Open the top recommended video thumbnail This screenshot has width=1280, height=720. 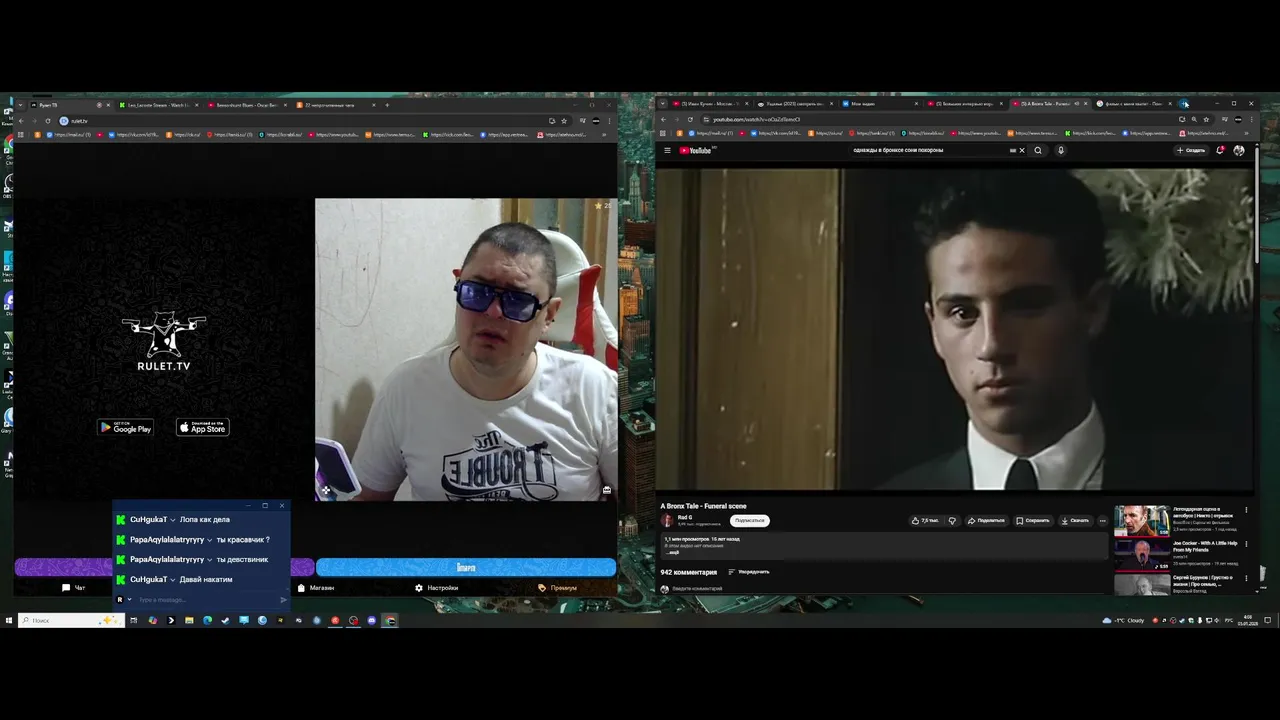[x=1142, y=522]
